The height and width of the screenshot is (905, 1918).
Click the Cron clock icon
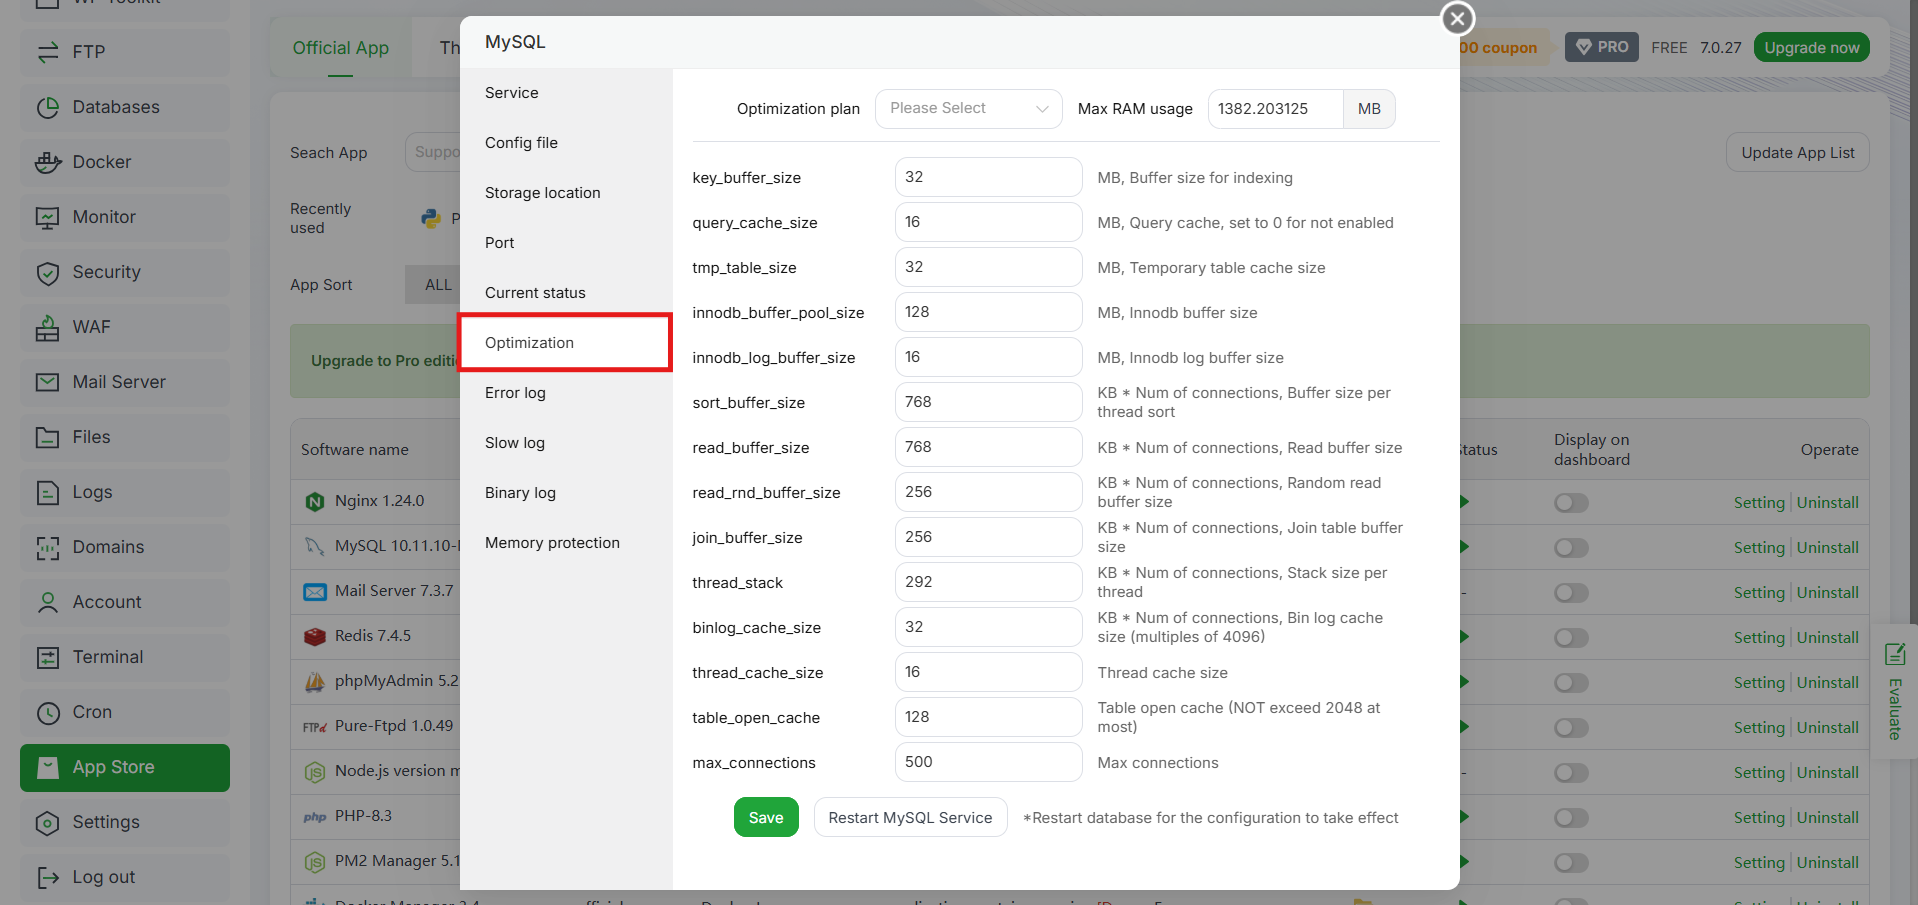click(x=47, y=712)
